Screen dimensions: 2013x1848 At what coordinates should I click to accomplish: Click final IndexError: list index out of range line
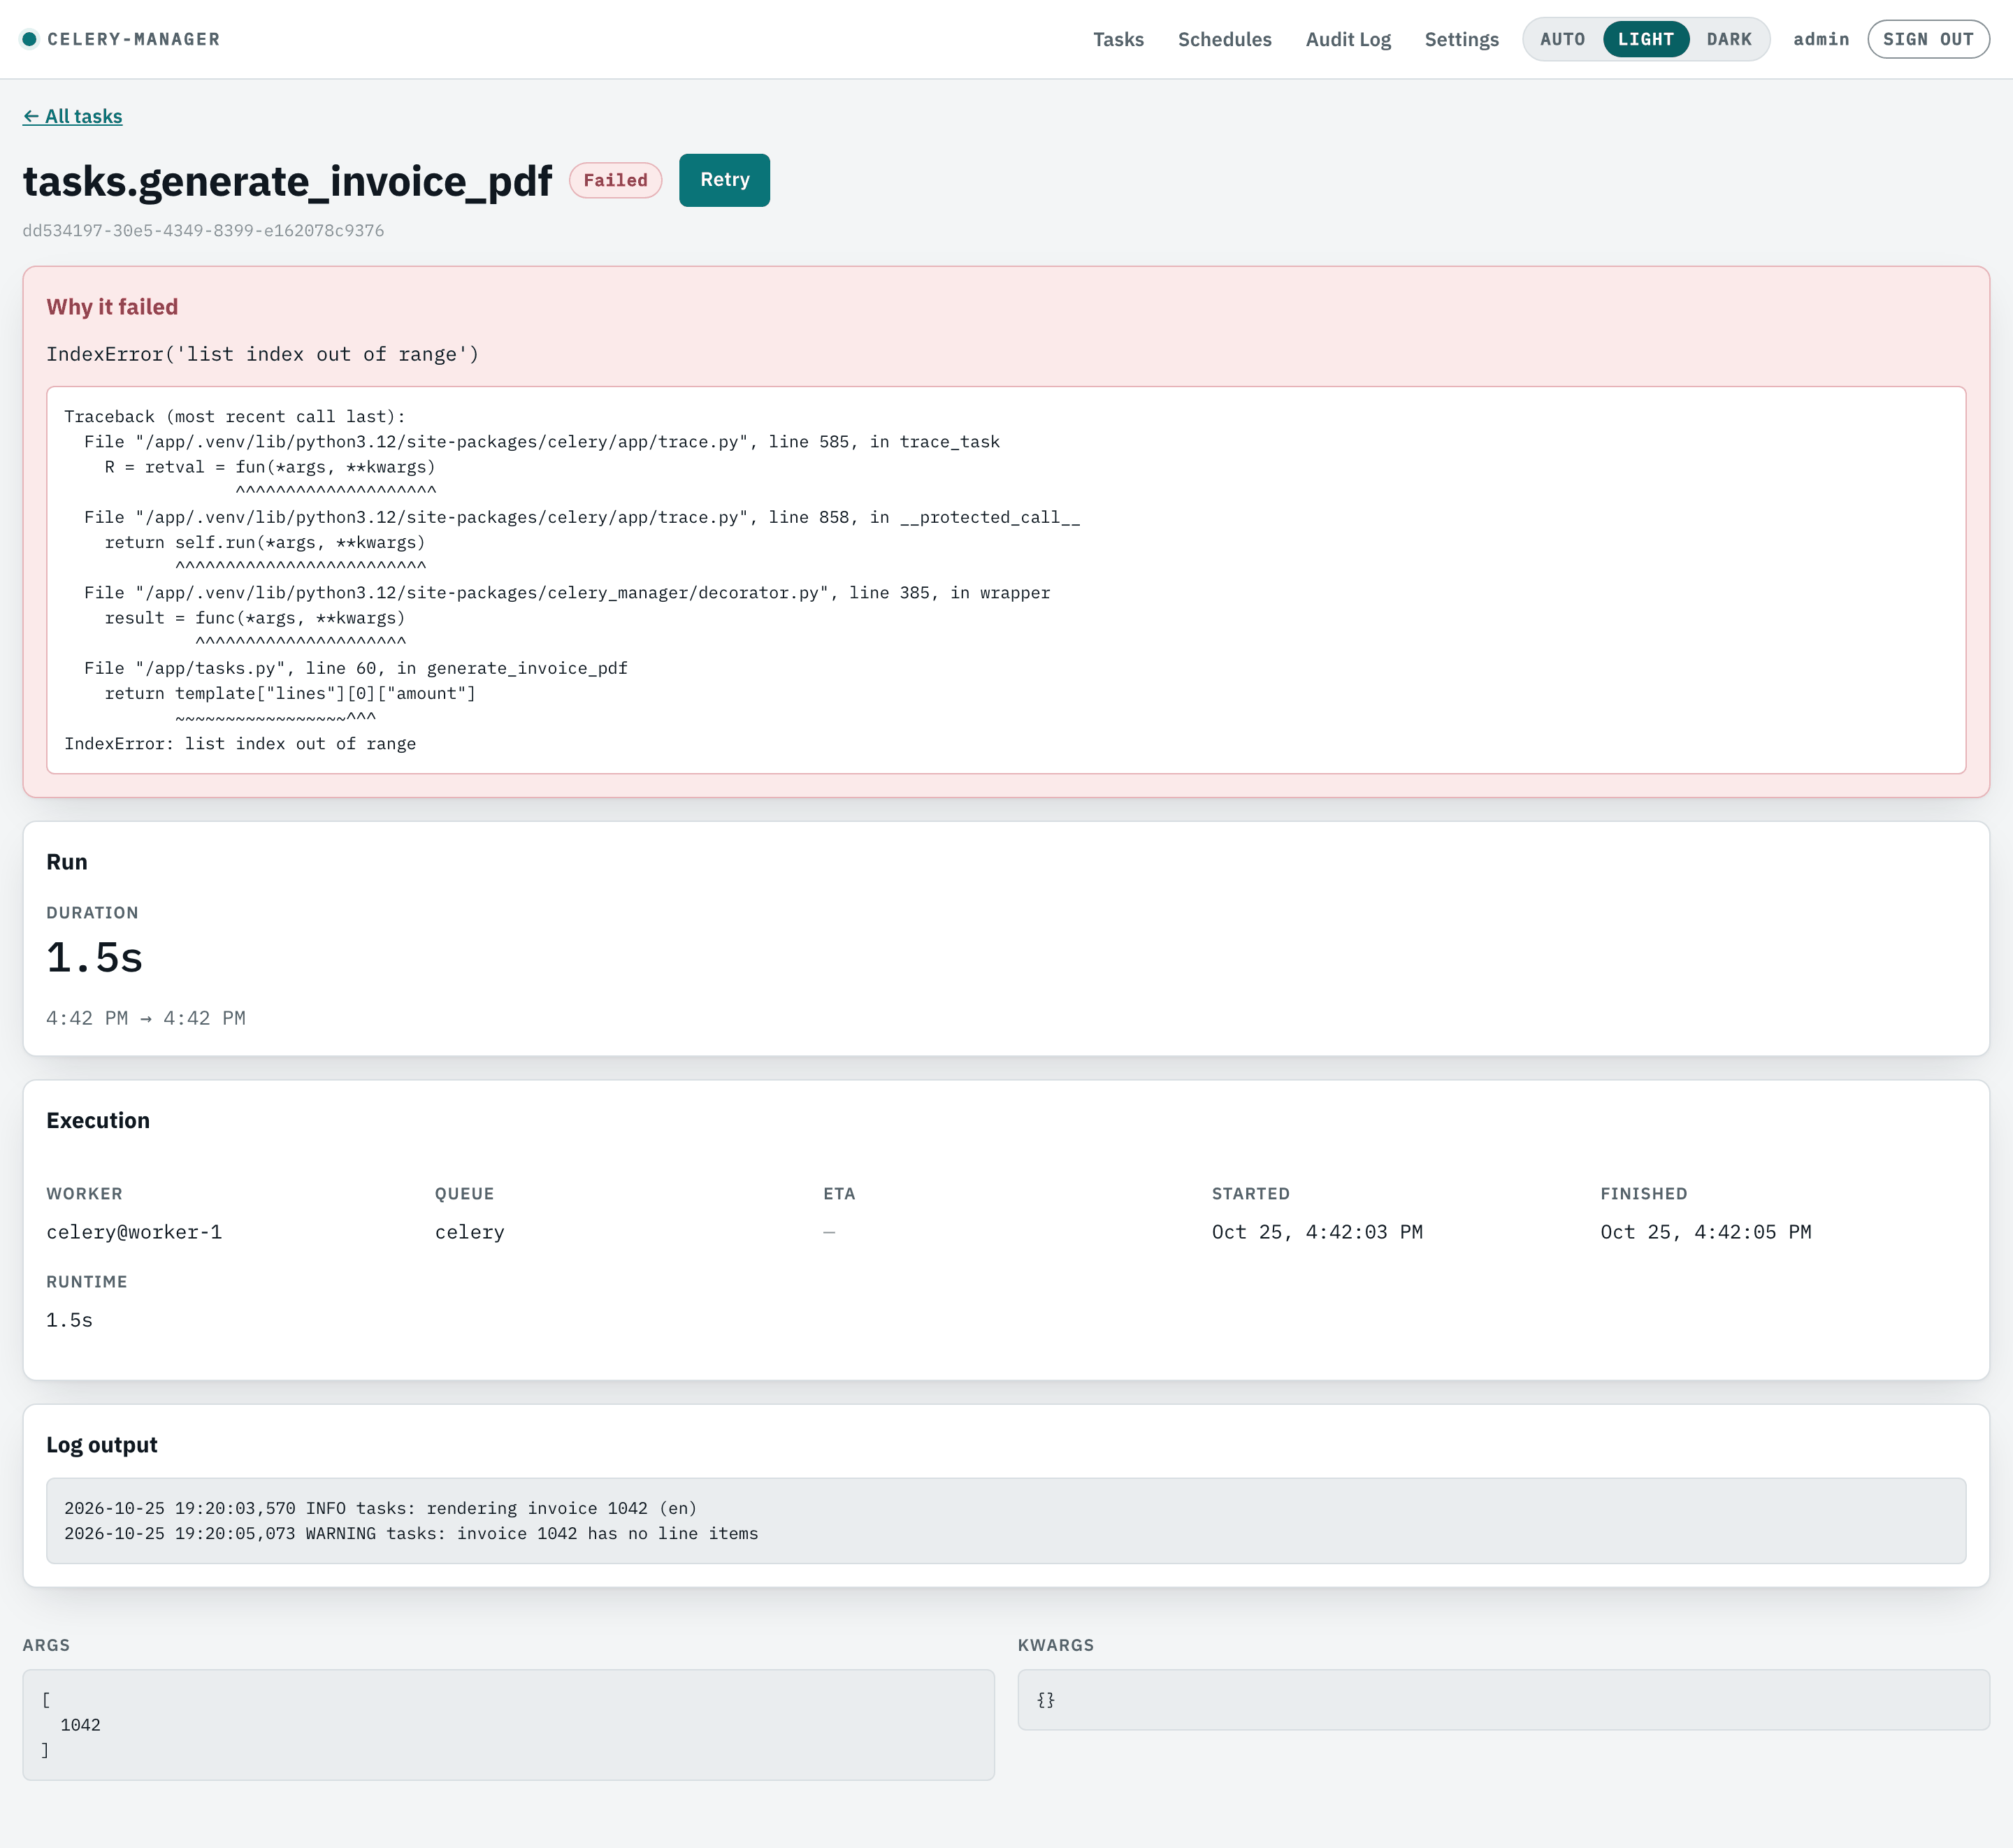(x=240, y=744)
